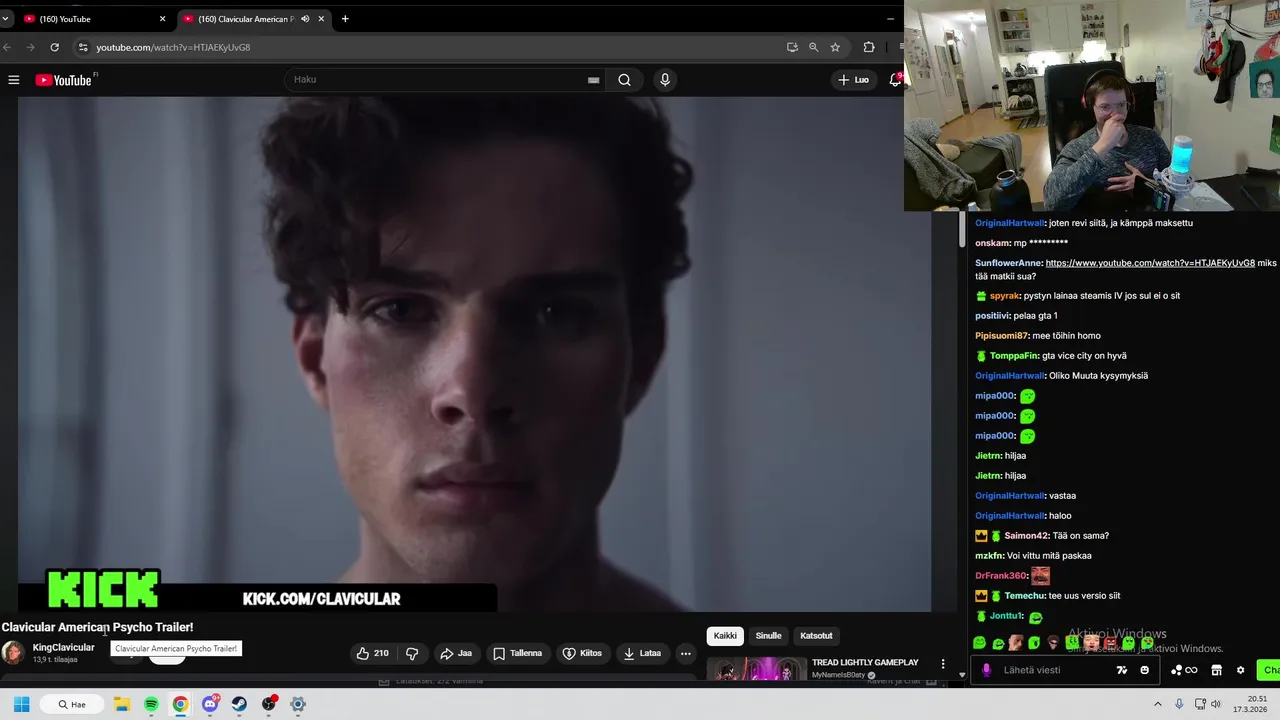The width and height of the screenshot is (1280, 720).
Task: Click the chat scrollbar
Action: coord(962,229)
